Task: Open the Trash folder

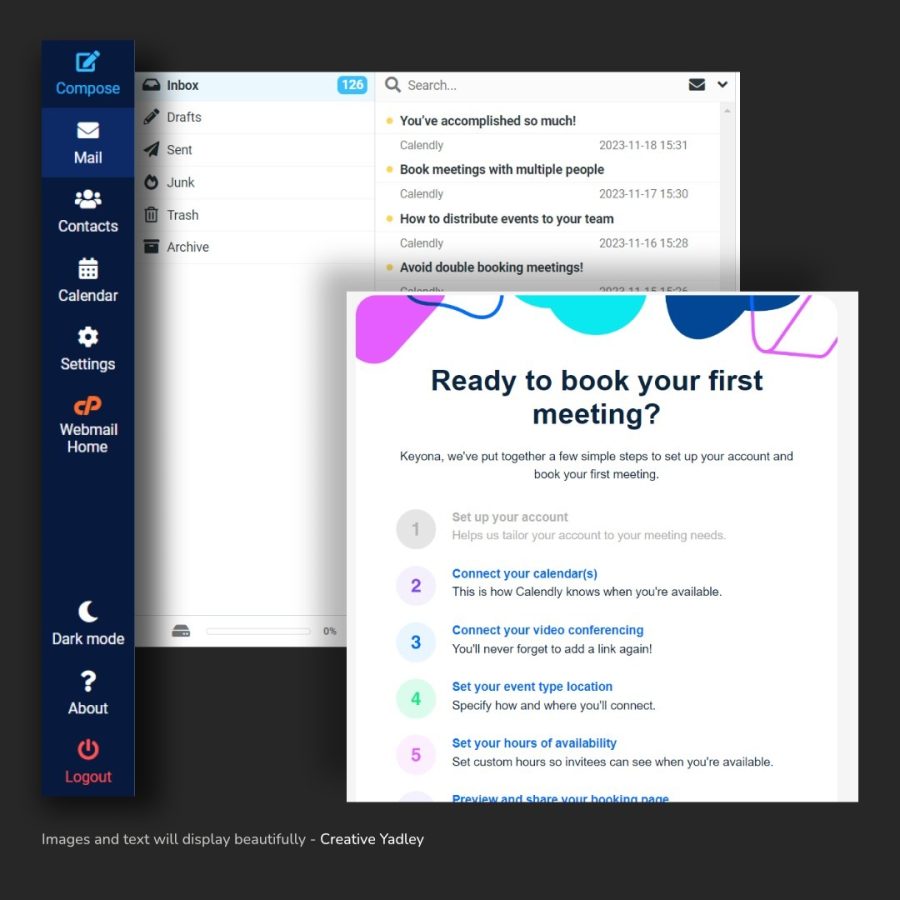Action: click(x=254, y=215)
